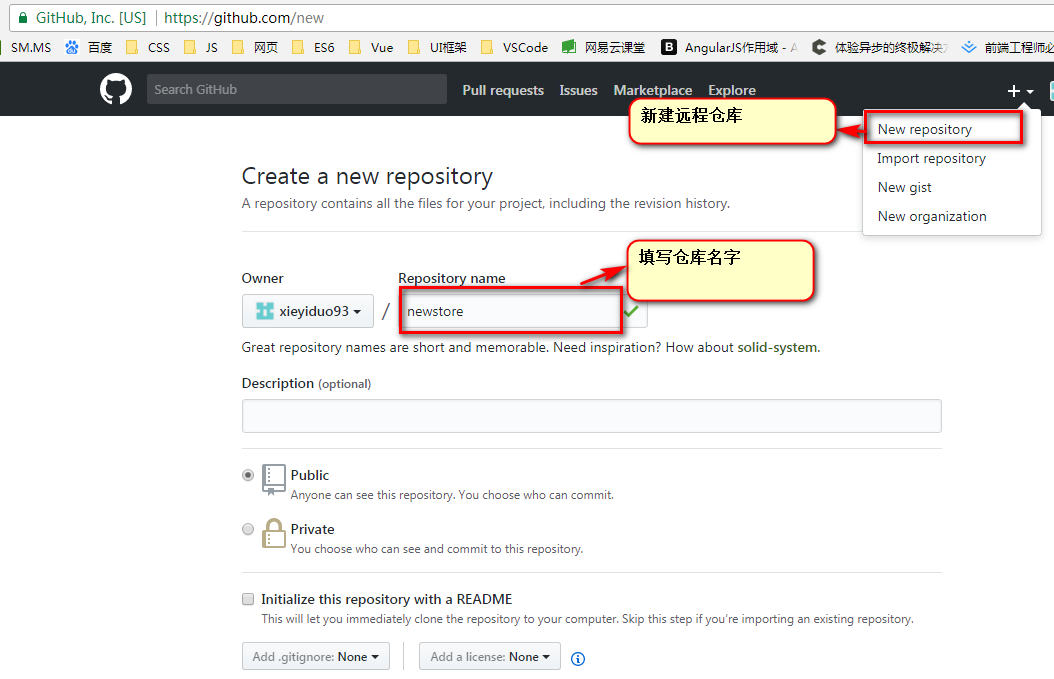
Task: Use the suggested name solid-system
Action: (x=777, y=348)
